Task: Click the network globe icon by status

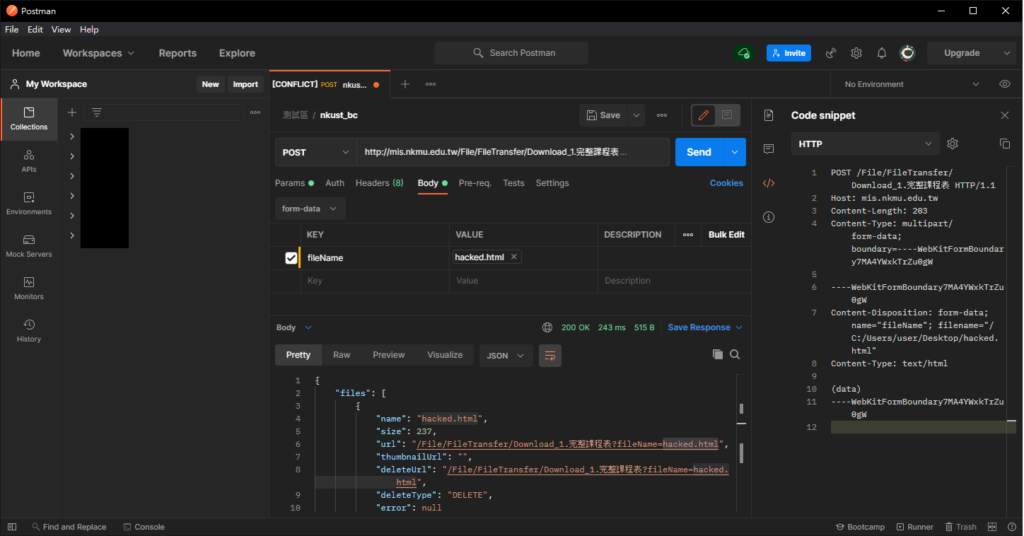Action: [x=547, y=327]
